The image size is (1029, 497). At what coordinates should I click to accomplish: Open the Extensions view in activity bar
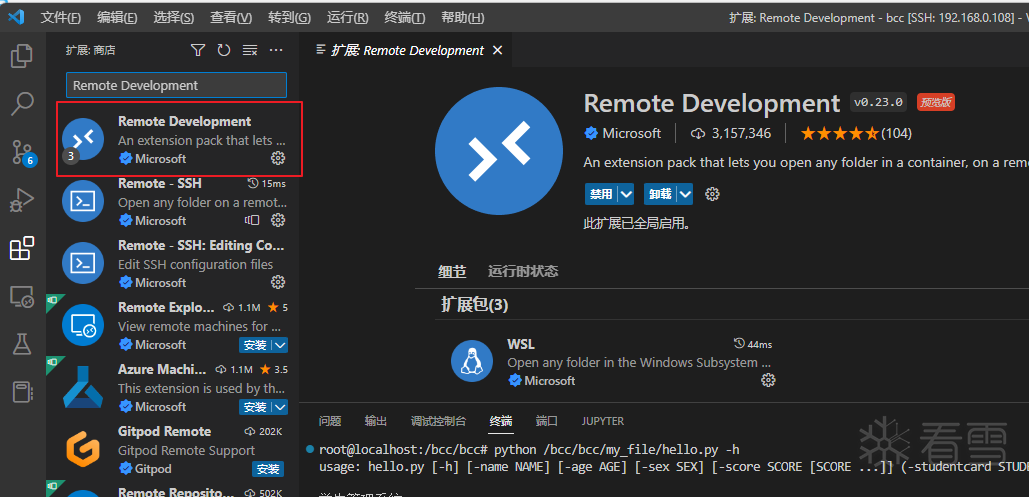coord(22,248)
